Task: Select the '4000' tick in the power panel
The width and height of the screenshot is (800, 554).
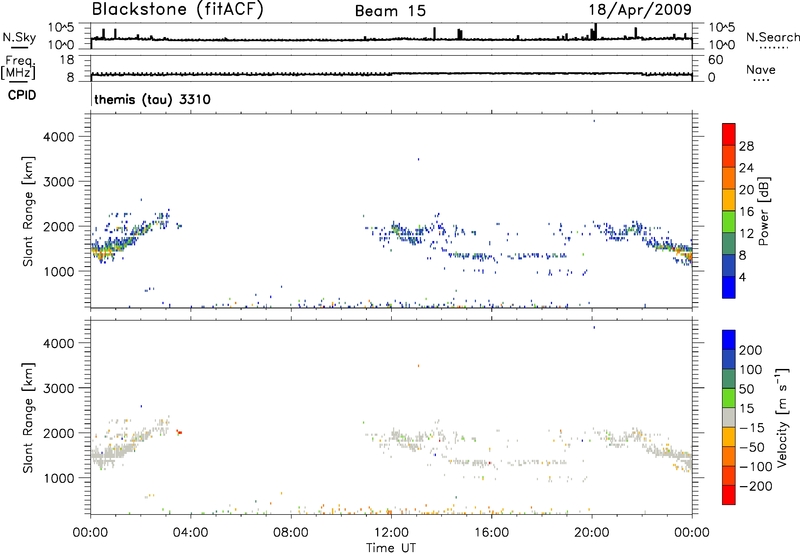Action: [58, 137]
